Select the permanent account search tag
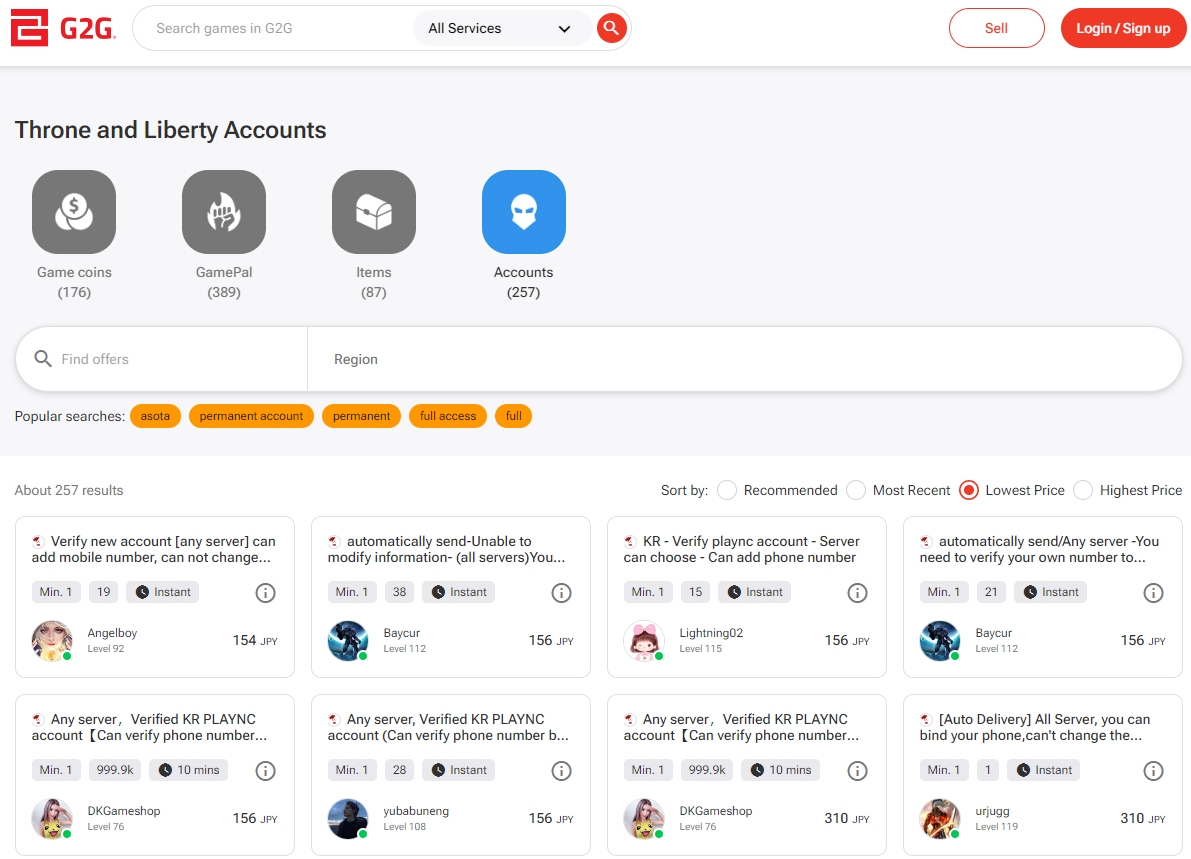The height and width of the screenshot is (859, 1191). click(251, 415)
